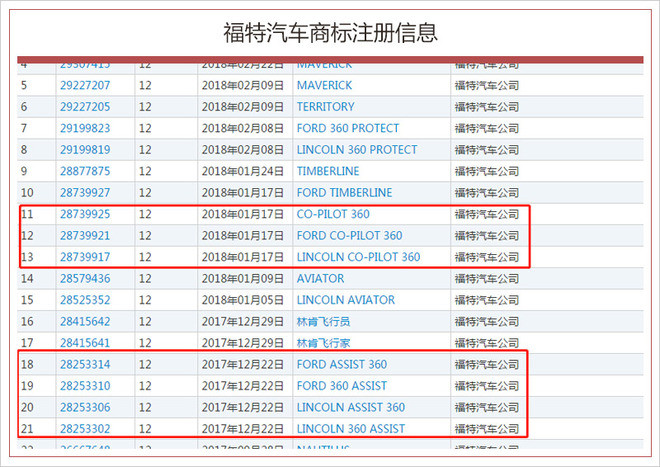
Task: Select class 12 in the 林肯飞行家 row
Action: (145, 343)
